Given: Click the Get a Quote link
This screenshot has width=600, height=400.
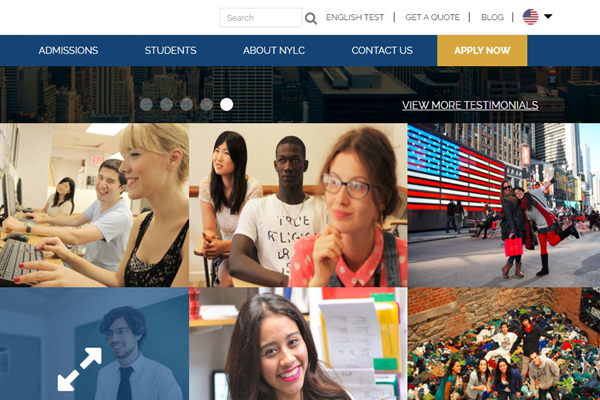Looking at the screenshot, I should [x=432, y=17].
